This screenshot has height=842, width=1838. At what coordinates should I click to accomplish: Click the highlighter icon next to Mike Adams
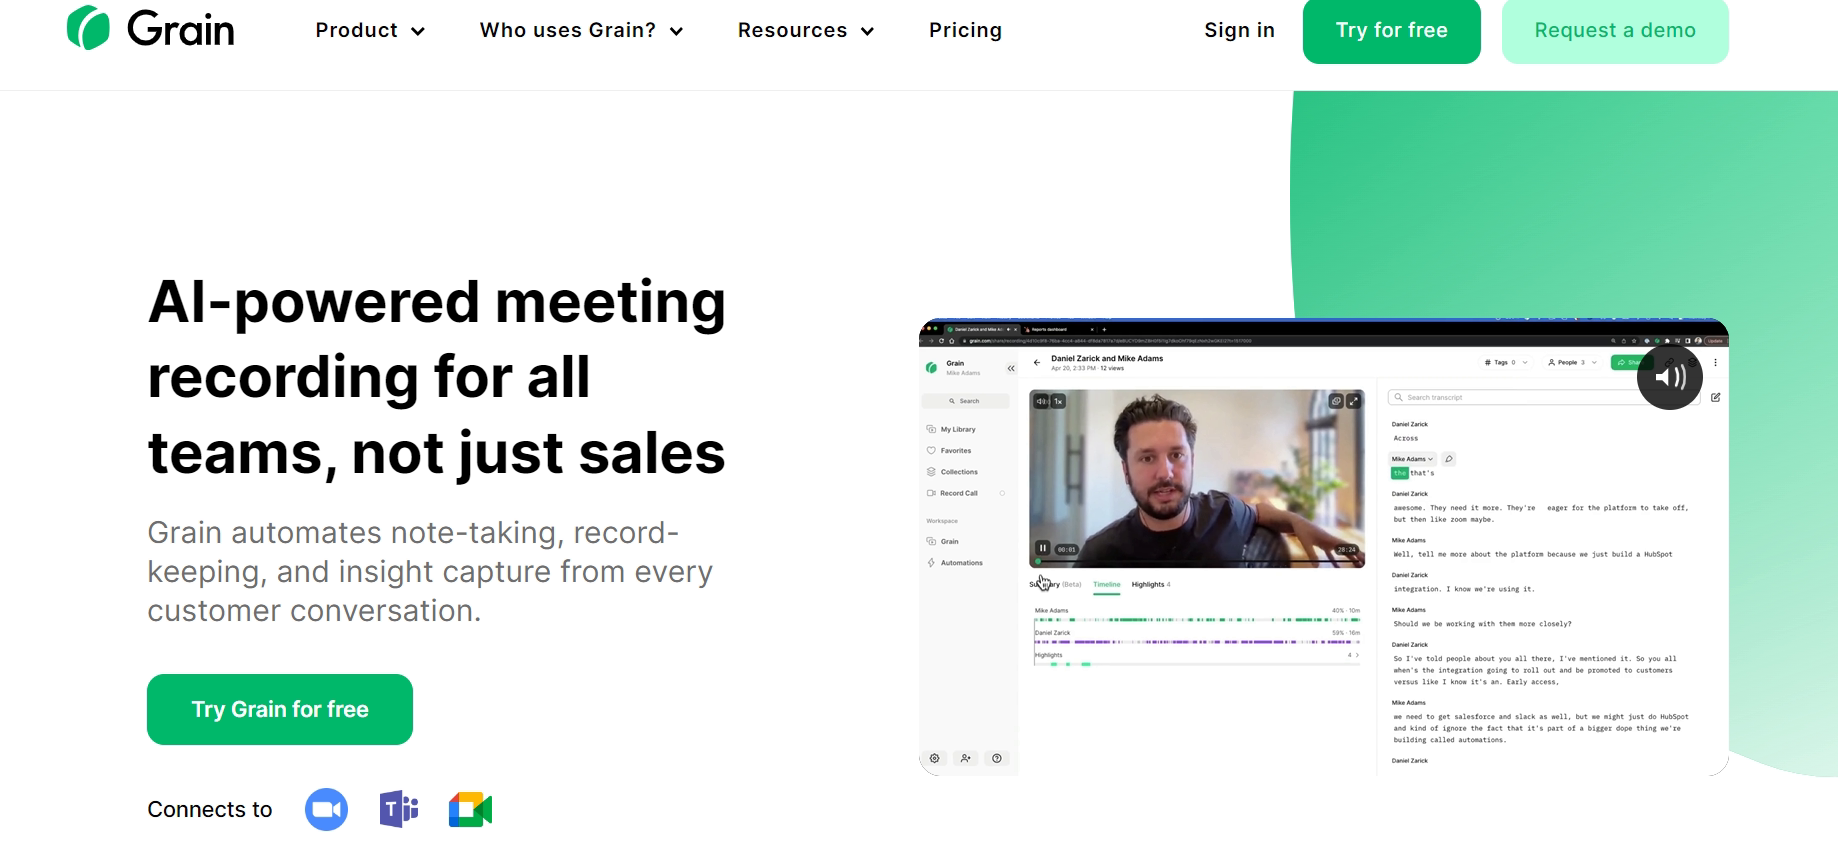[1449, 459]
